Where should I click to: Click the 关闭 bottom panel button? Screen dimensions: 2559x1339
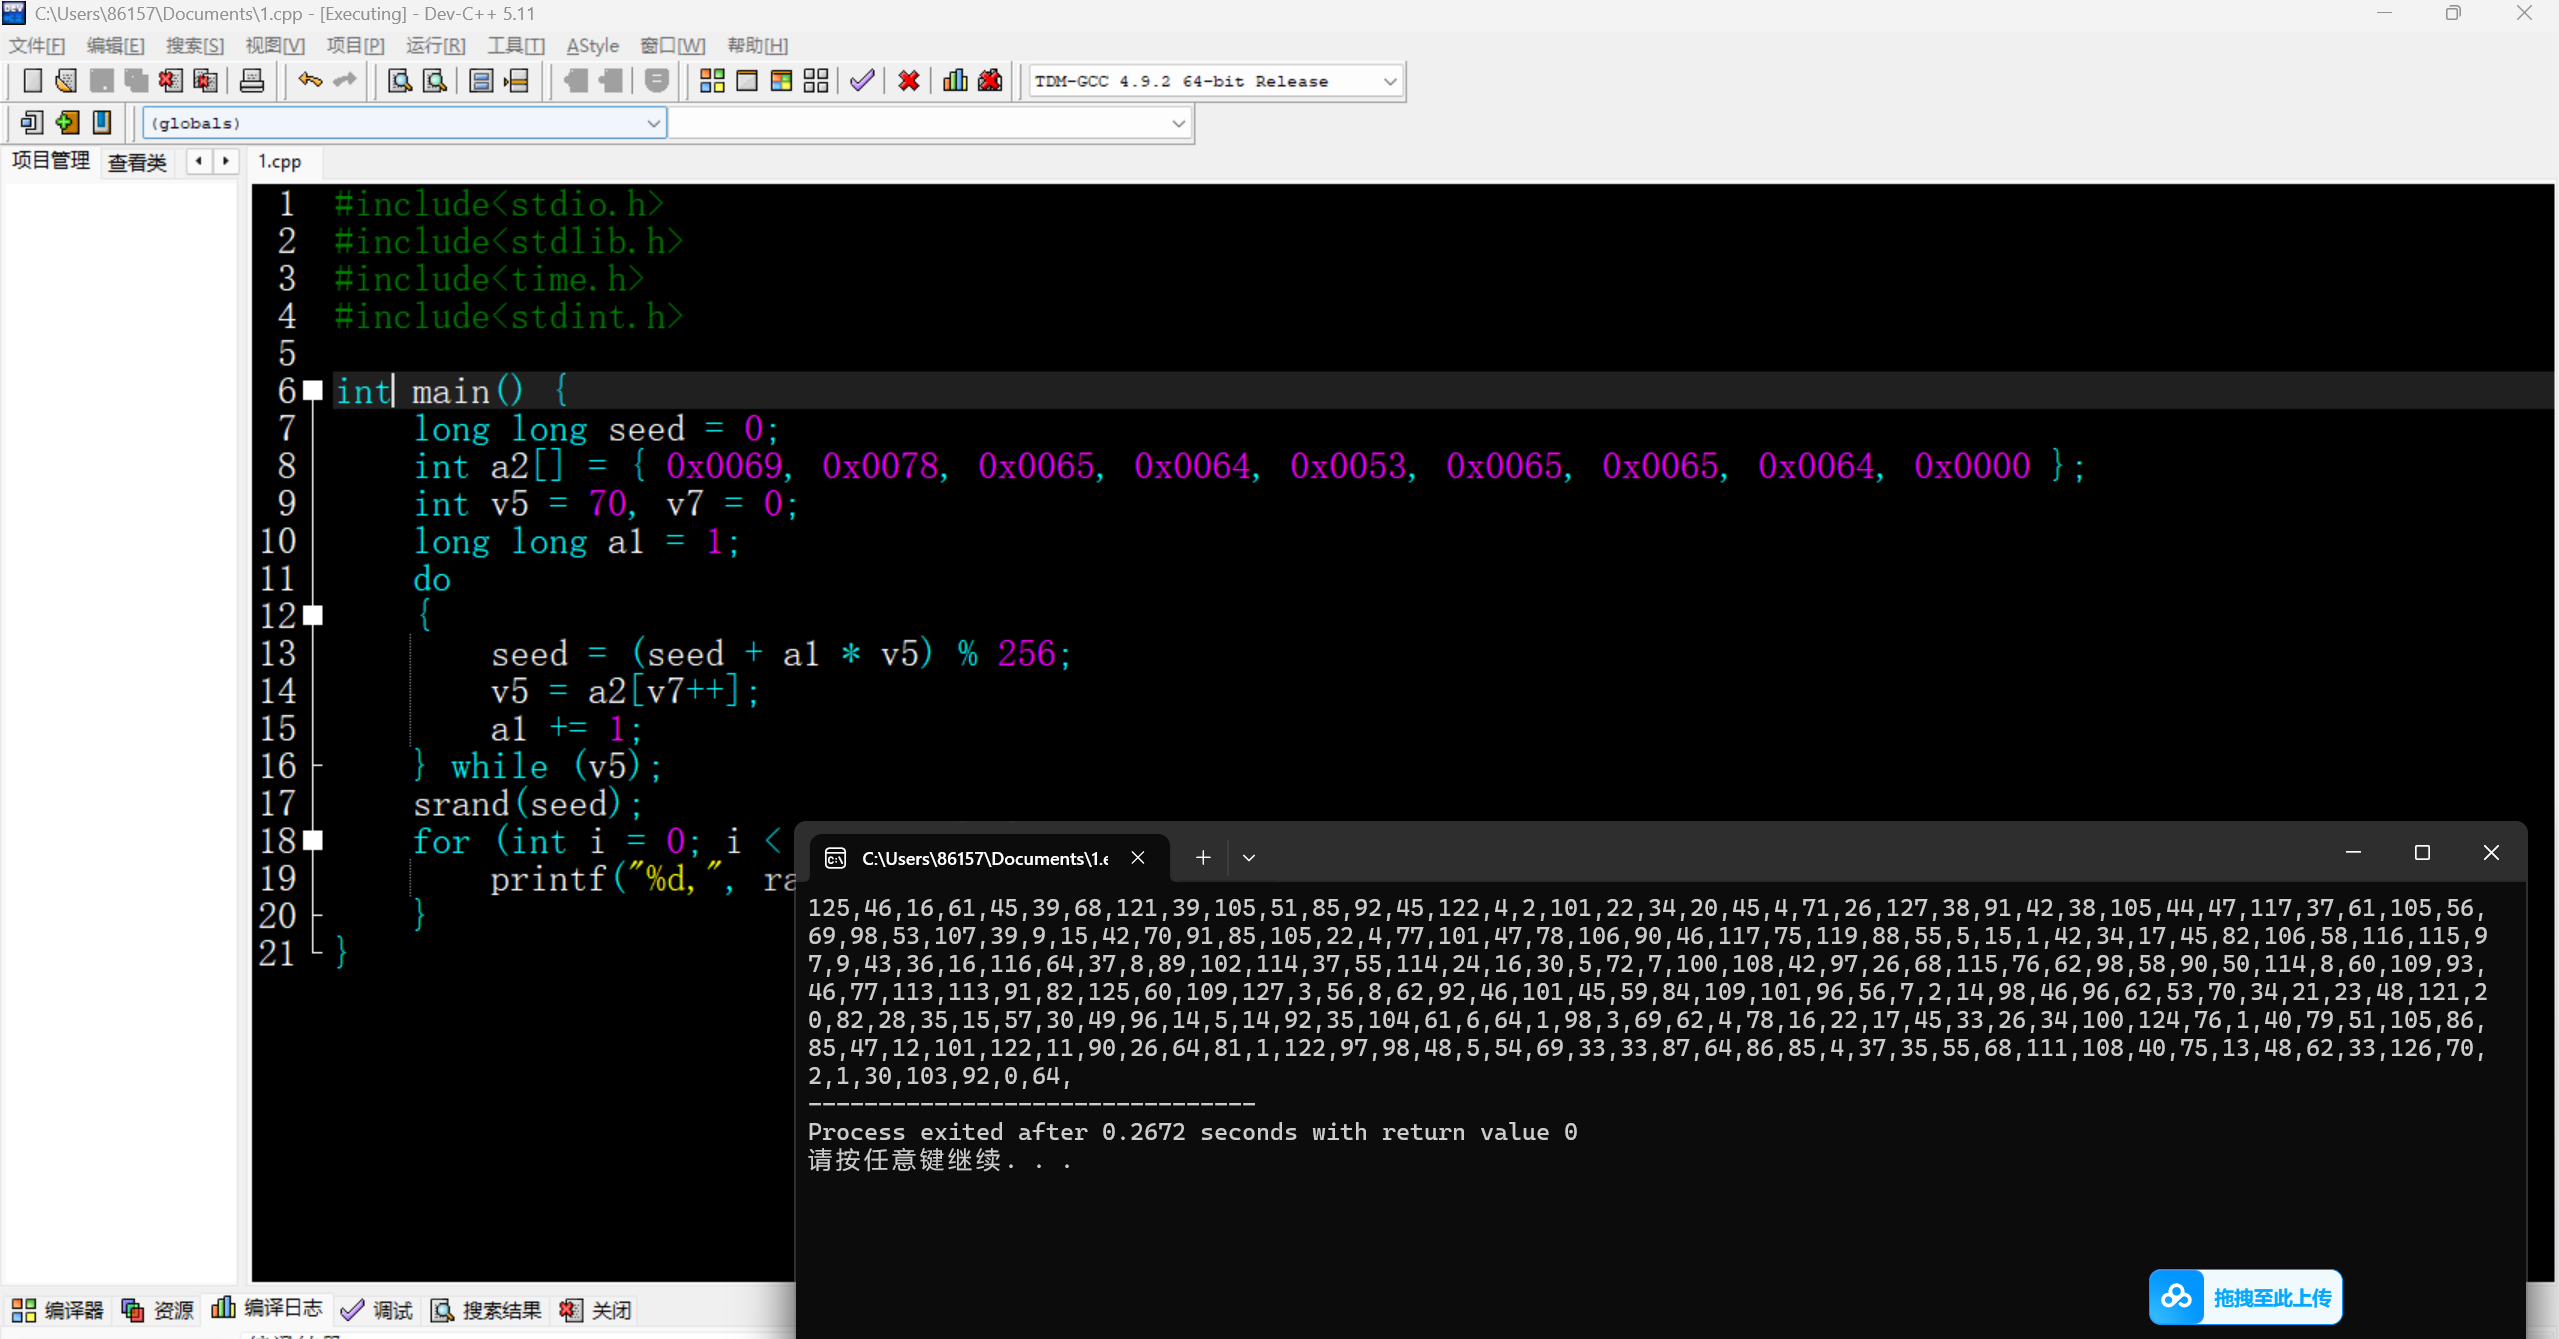pos(596,1310)
